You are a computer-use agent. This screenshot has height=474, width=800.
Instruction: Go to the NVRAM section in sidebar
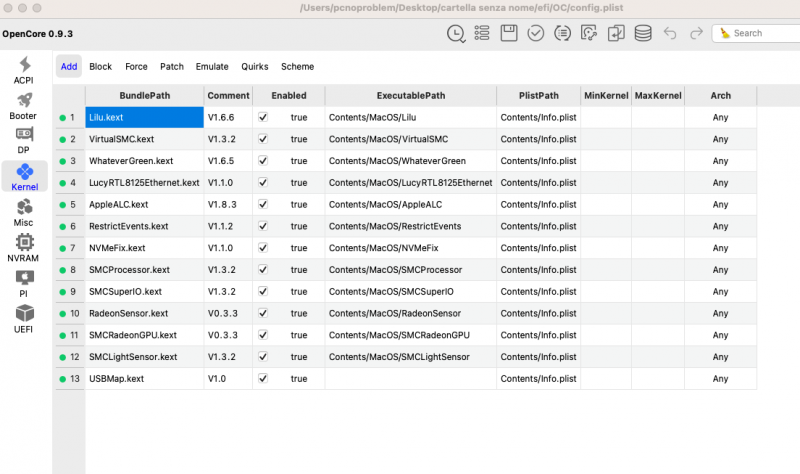(24, 248)
